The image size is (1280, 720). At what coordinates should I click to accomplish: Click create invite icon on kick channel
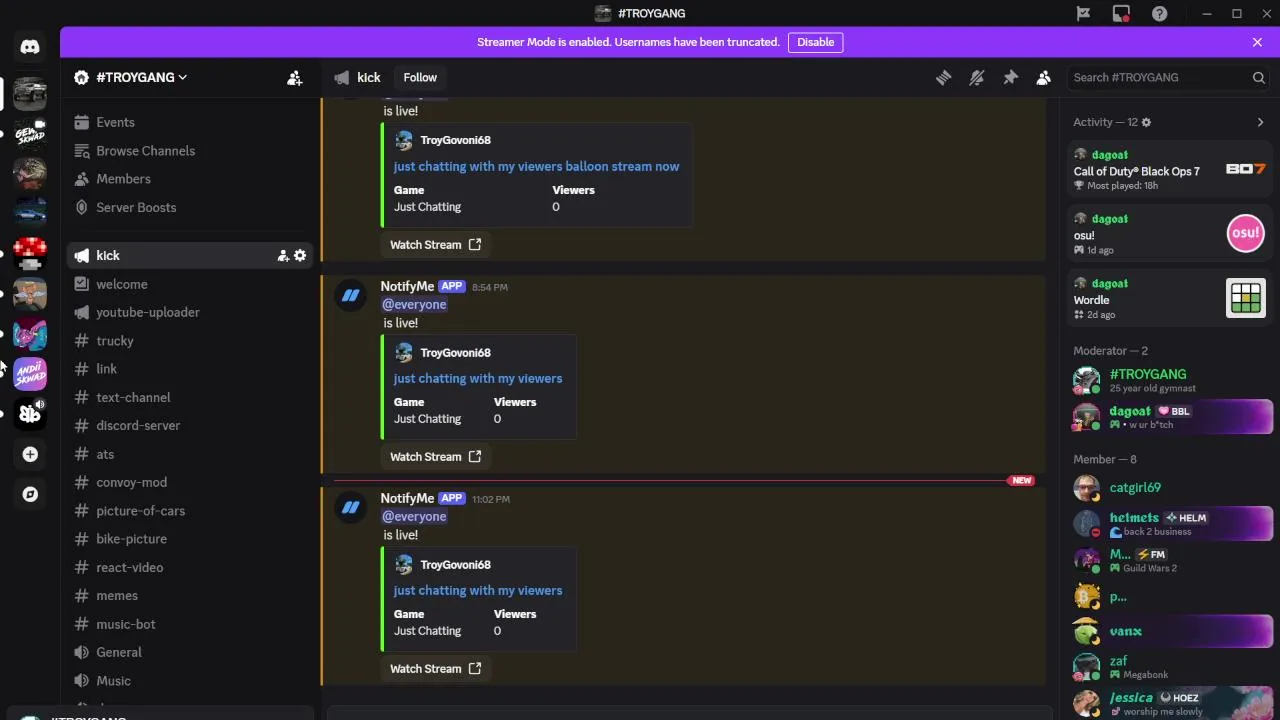(283, 255)
